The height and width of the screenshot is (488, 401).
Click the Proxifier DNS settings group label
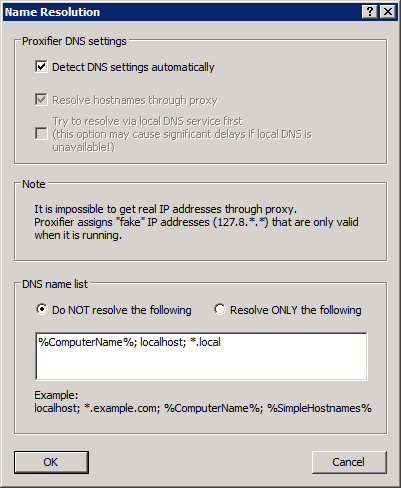tap(74, 41)
